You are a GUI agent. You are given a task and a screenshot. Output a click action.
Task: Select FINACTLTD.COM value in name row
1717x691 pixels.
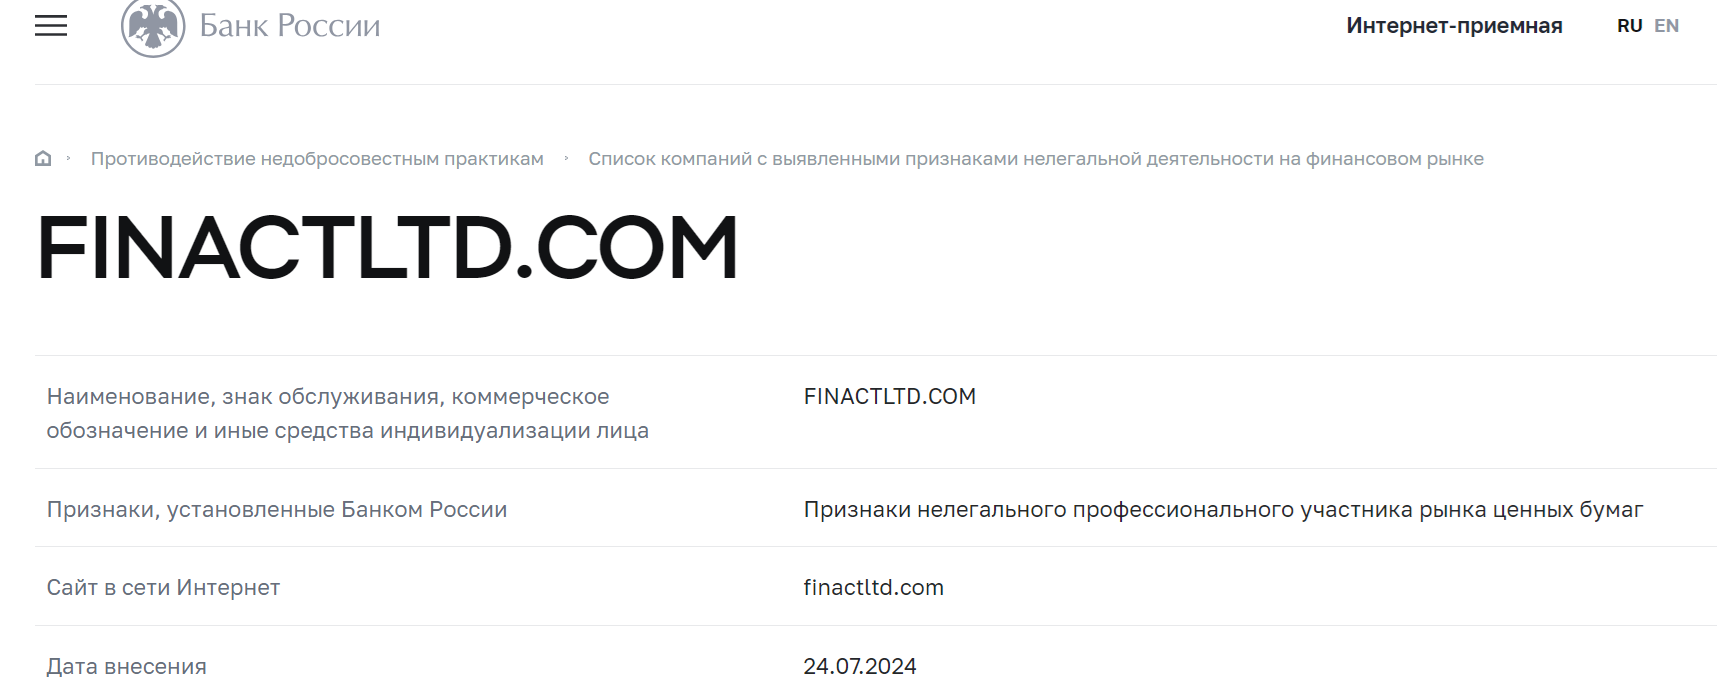890,396
